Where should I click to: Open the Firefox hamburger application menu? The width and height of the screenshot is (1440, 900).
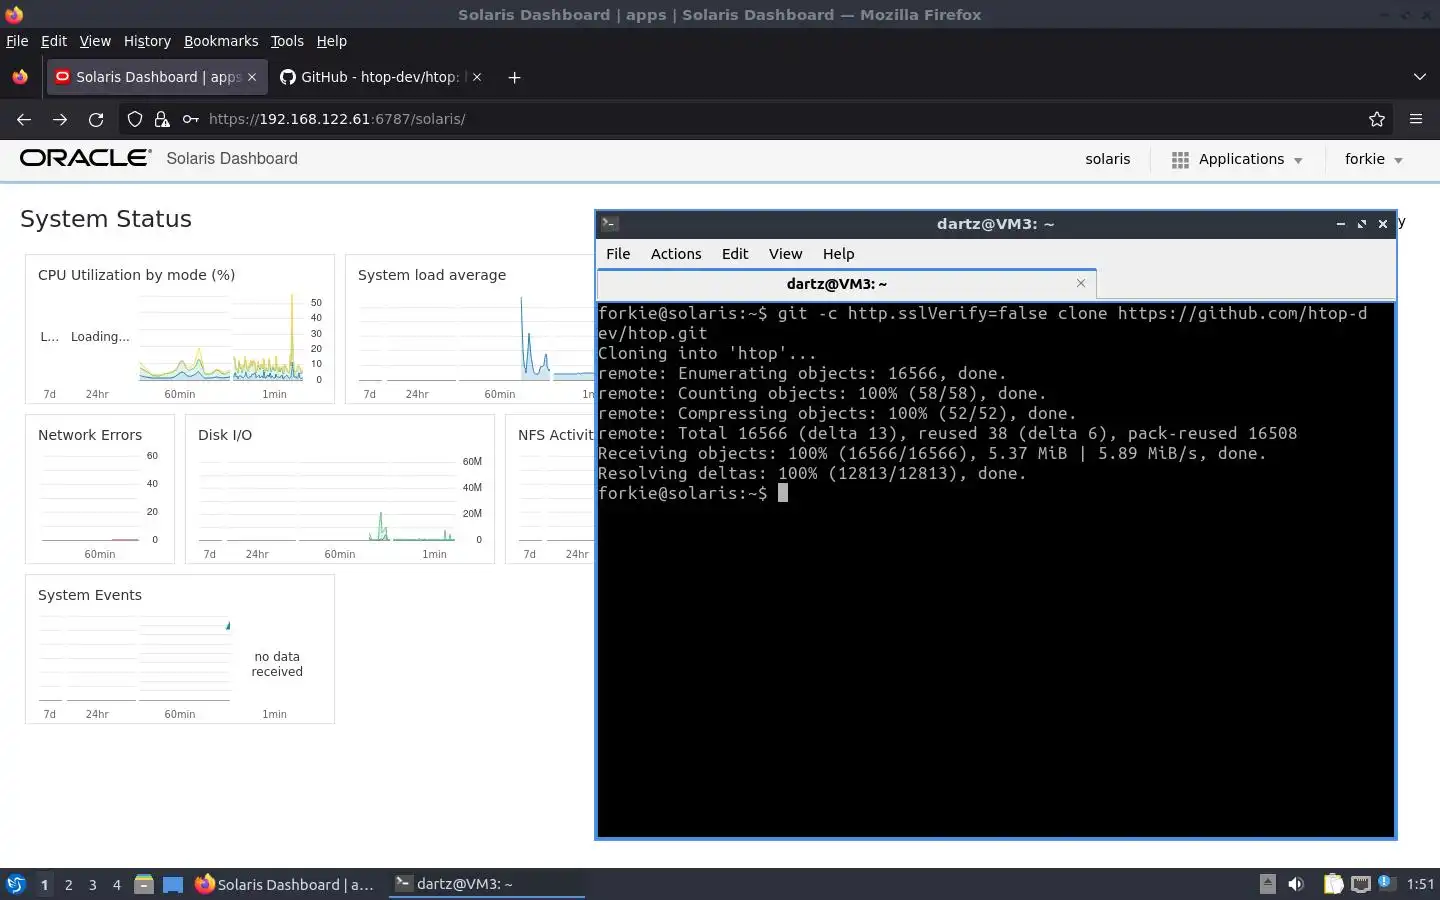click(x=1416, y=119)
